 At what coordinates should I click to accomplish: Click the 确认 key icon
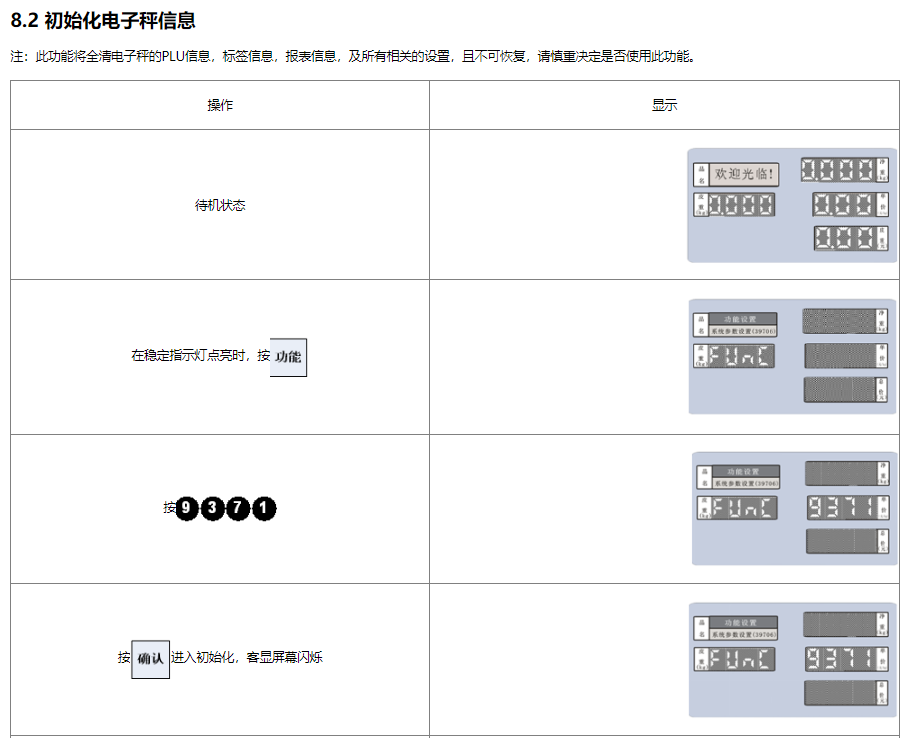point(150,659)
